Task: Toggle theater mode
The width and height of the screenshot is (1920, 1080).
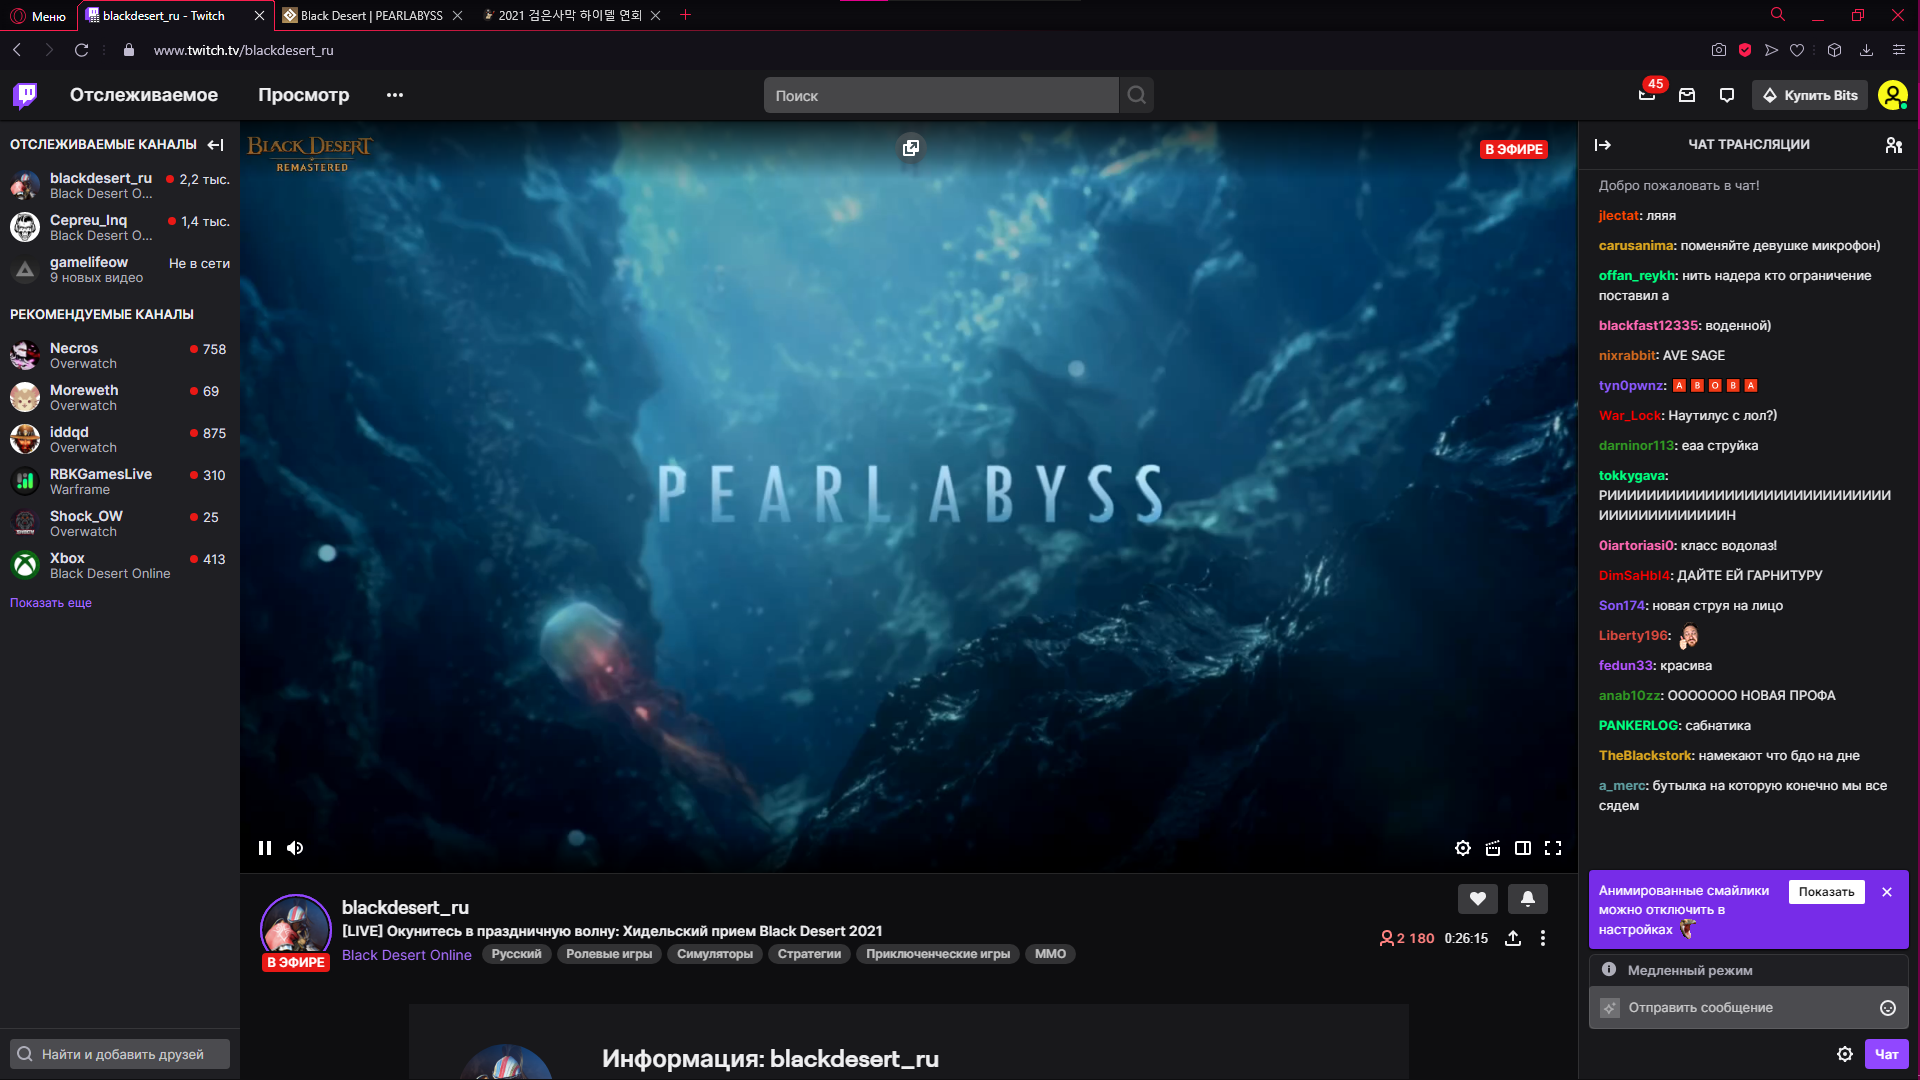Action: pos(1523,848)
